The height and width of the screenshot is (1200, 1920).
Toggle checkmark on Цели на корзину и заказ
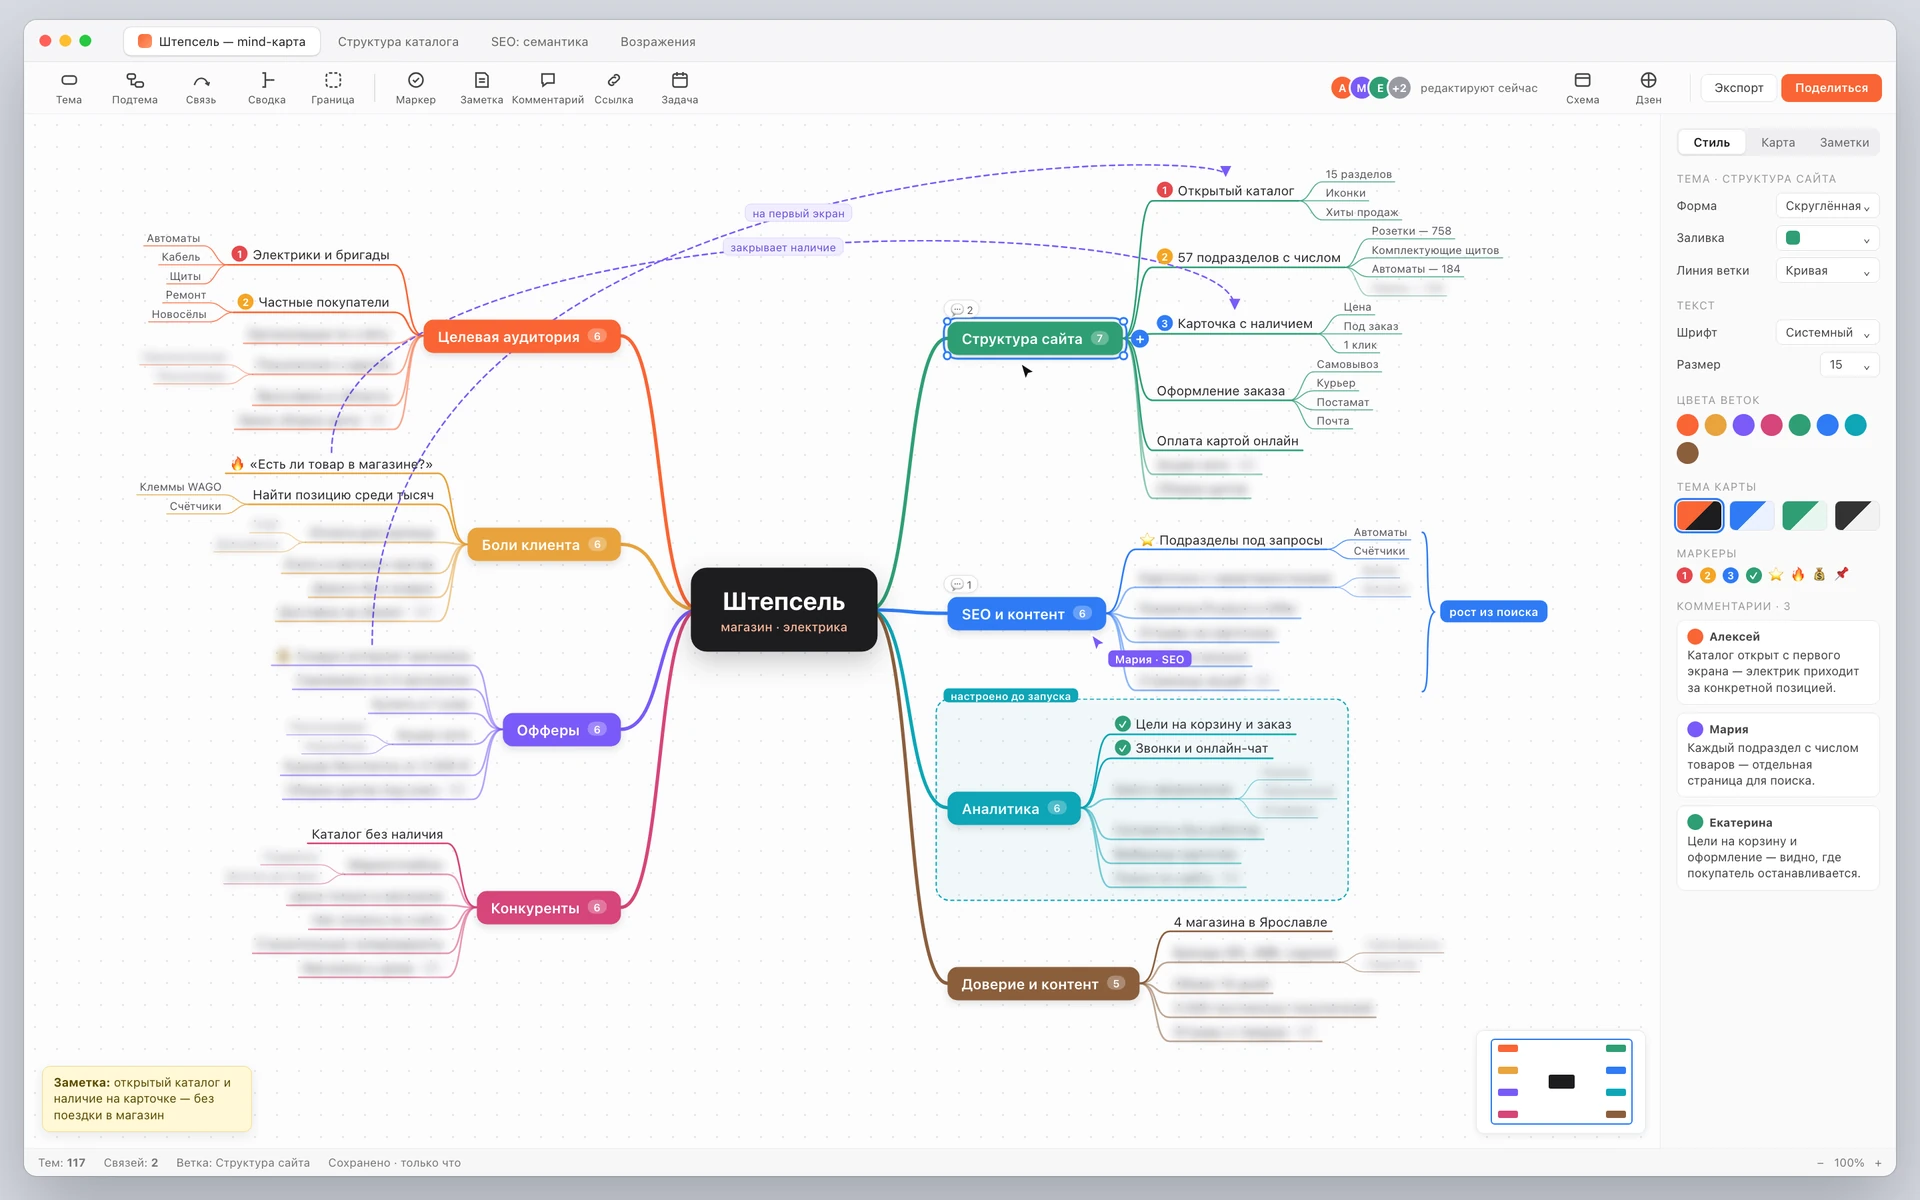(x=1123, y=724)
